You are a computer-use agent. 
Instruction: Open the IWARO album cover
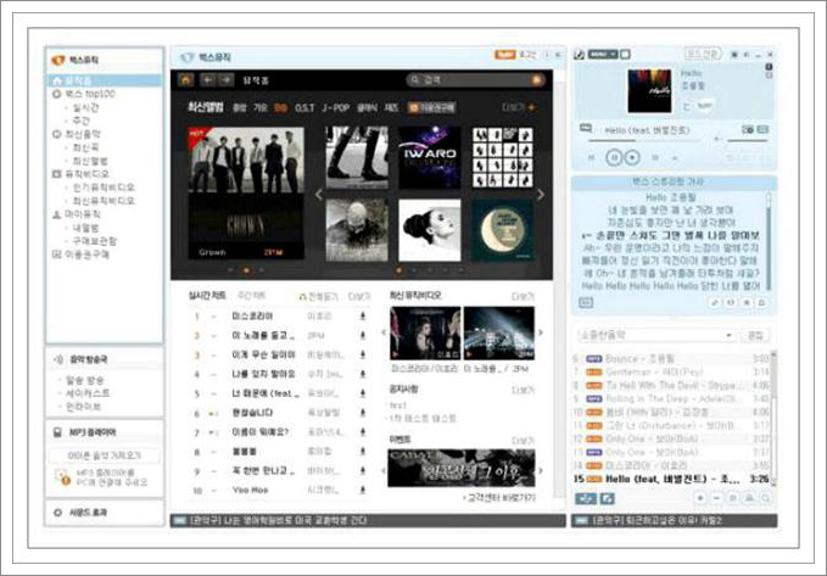[429, 157]
